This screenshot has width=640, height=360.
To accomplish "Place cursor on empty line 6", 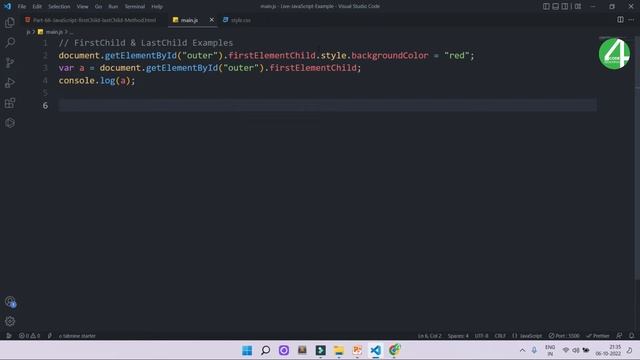I will coord(327,105).
